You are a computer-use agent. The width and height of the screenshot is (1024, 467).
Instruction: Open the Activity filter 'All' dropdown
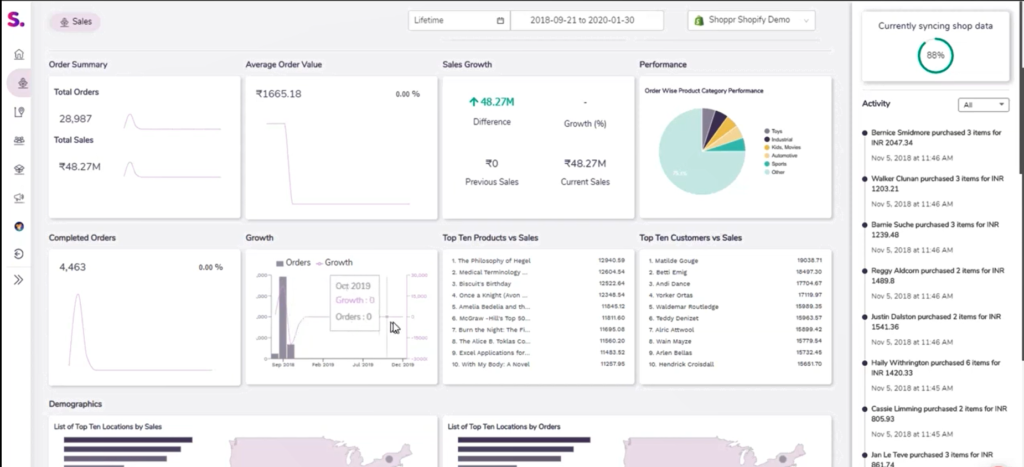coord(984,104)
